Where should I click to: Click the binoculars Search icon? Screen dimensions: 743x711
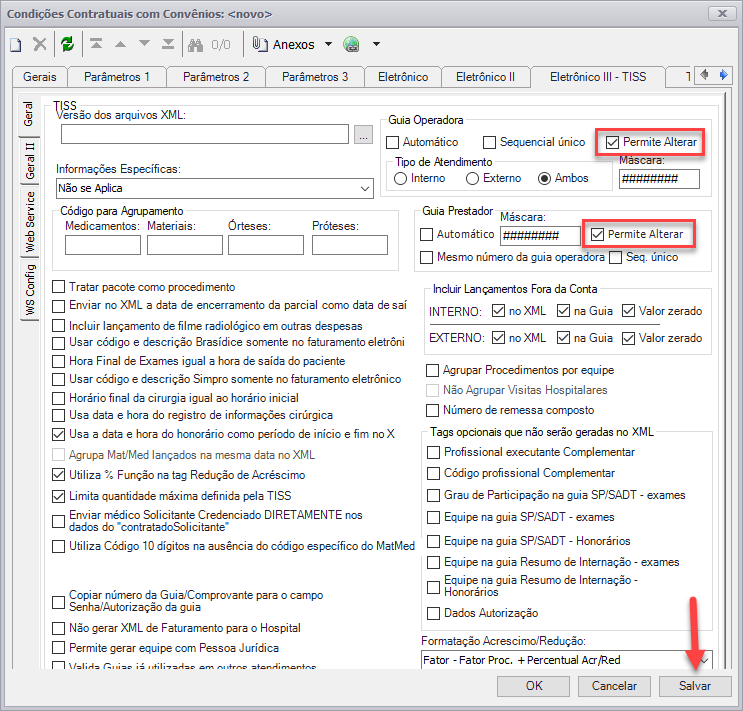(195, 45)
